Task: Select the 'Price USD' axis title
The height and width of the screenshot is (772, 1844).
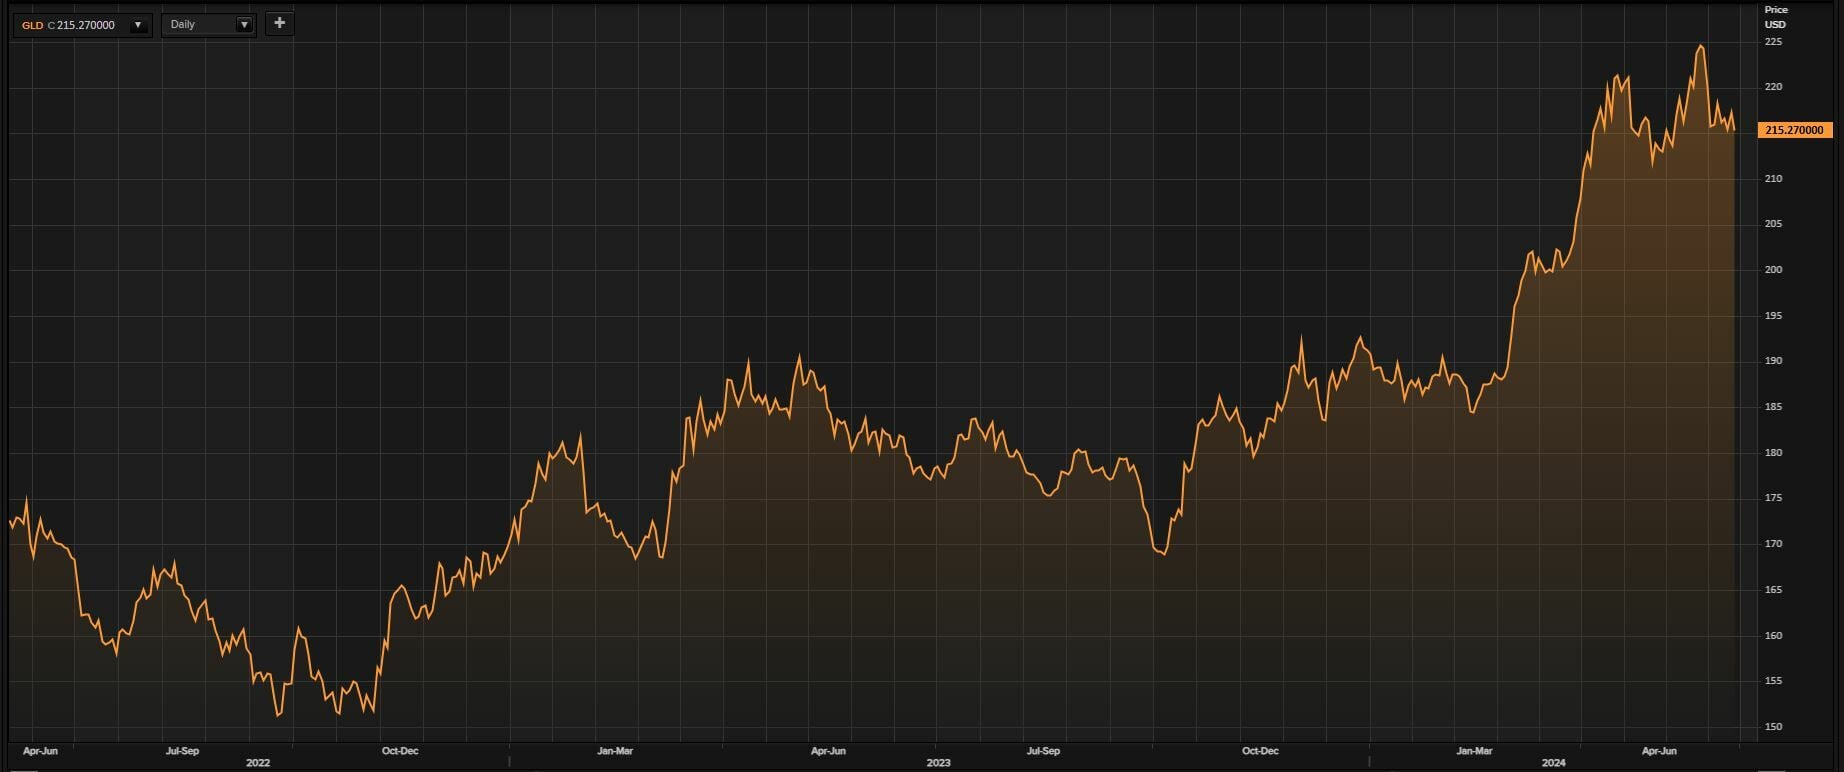Action: pyautogui.click(x=1775, y=17)
